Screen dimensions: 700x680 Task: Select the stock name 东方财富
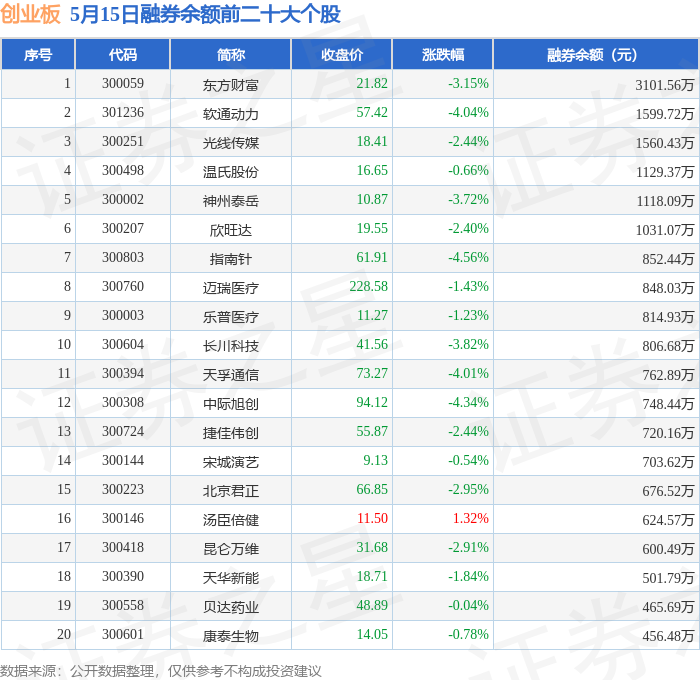[231, 85]
